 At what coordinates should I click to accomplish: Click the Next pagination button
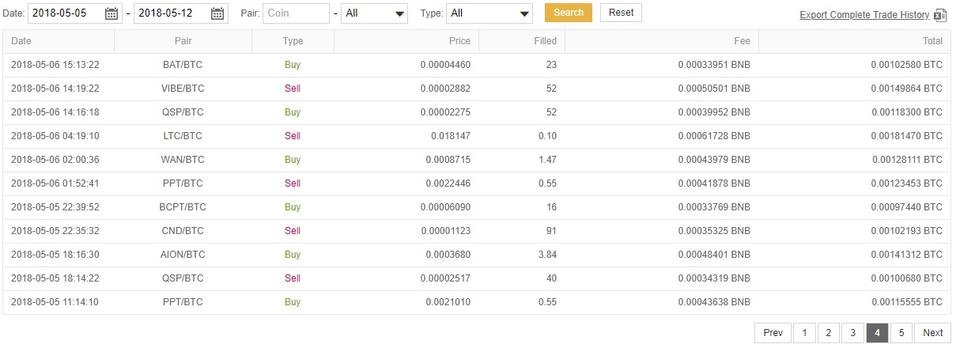[x=933, y=333]
